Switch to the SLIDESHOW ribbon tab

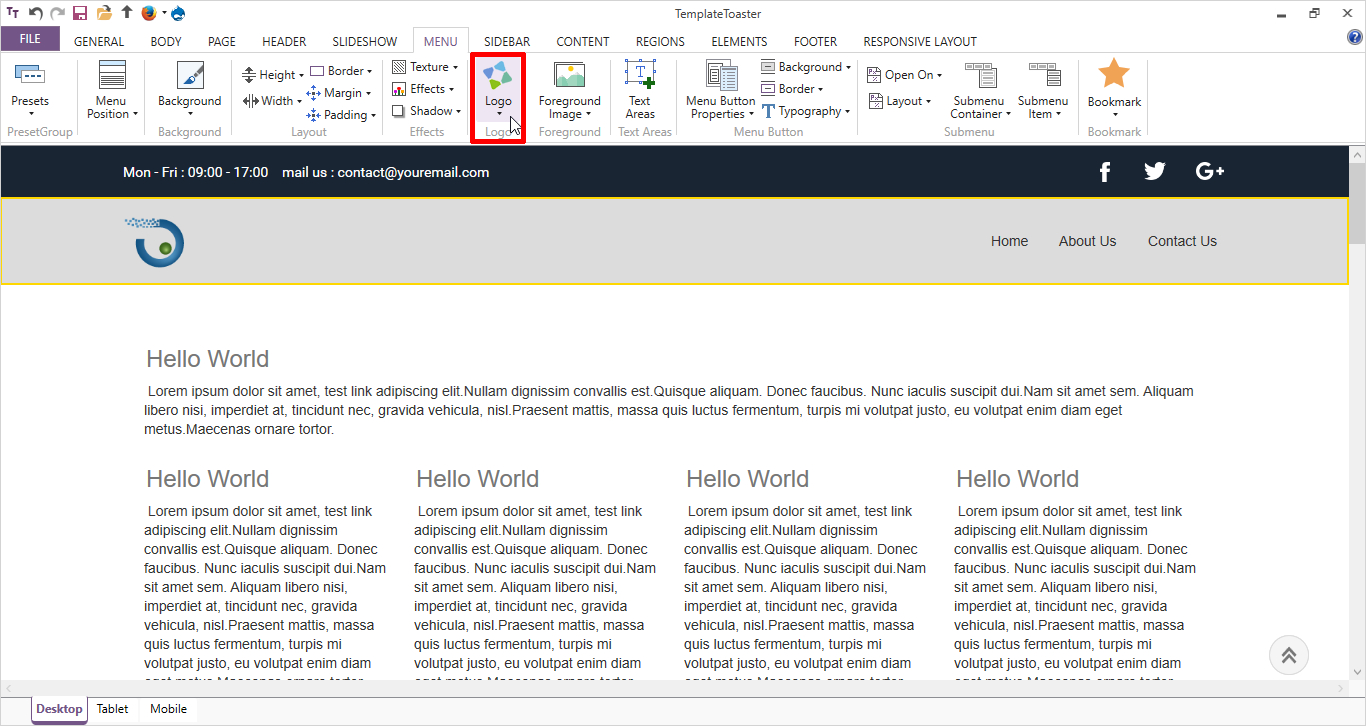[x=364, y=42]
